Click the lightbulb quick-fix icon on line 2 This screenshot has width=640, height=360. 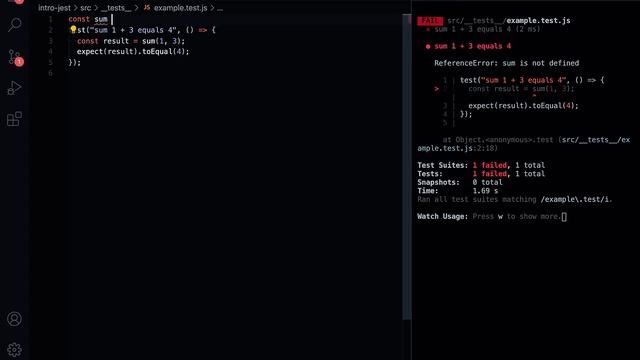click(73, 29)
